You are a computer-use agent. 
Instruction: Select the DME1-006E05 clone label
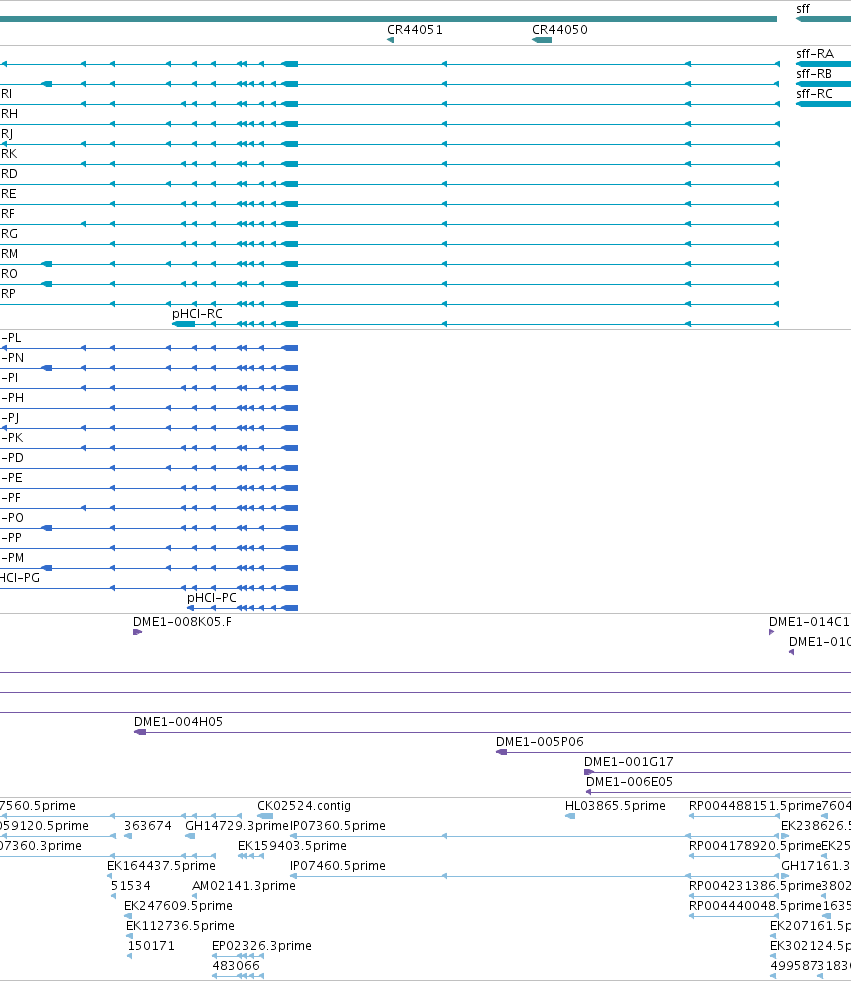pos(629,782)
